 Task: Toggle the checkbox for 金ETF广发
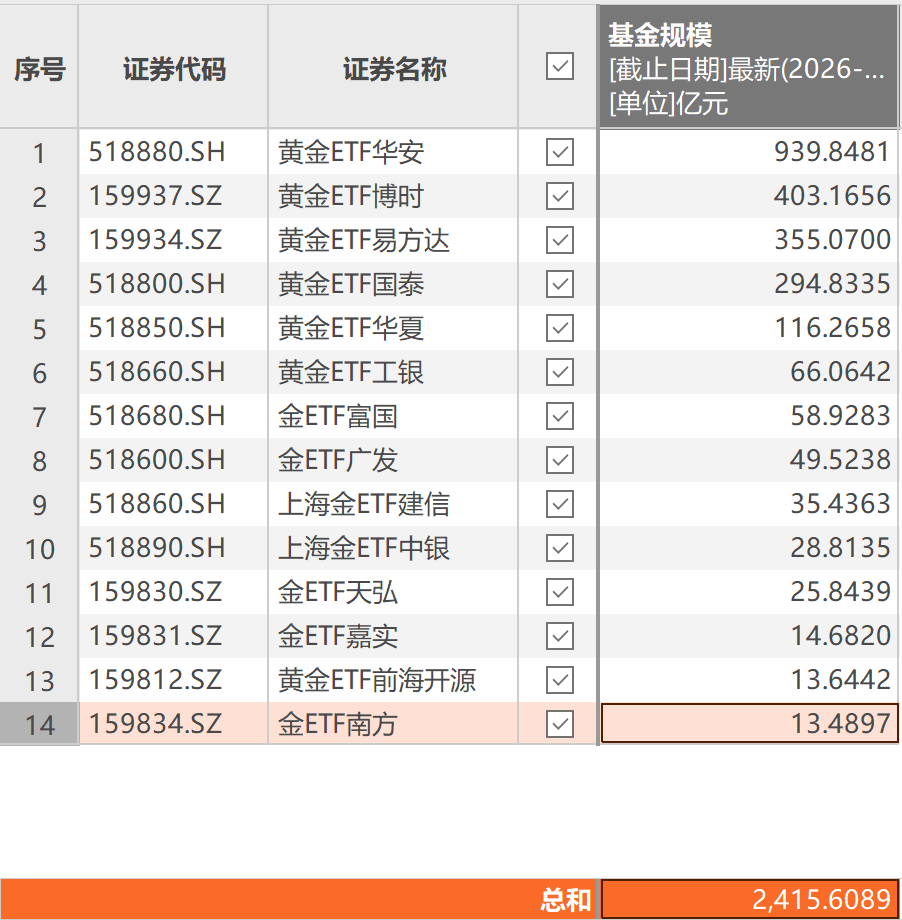pos(559,460)
